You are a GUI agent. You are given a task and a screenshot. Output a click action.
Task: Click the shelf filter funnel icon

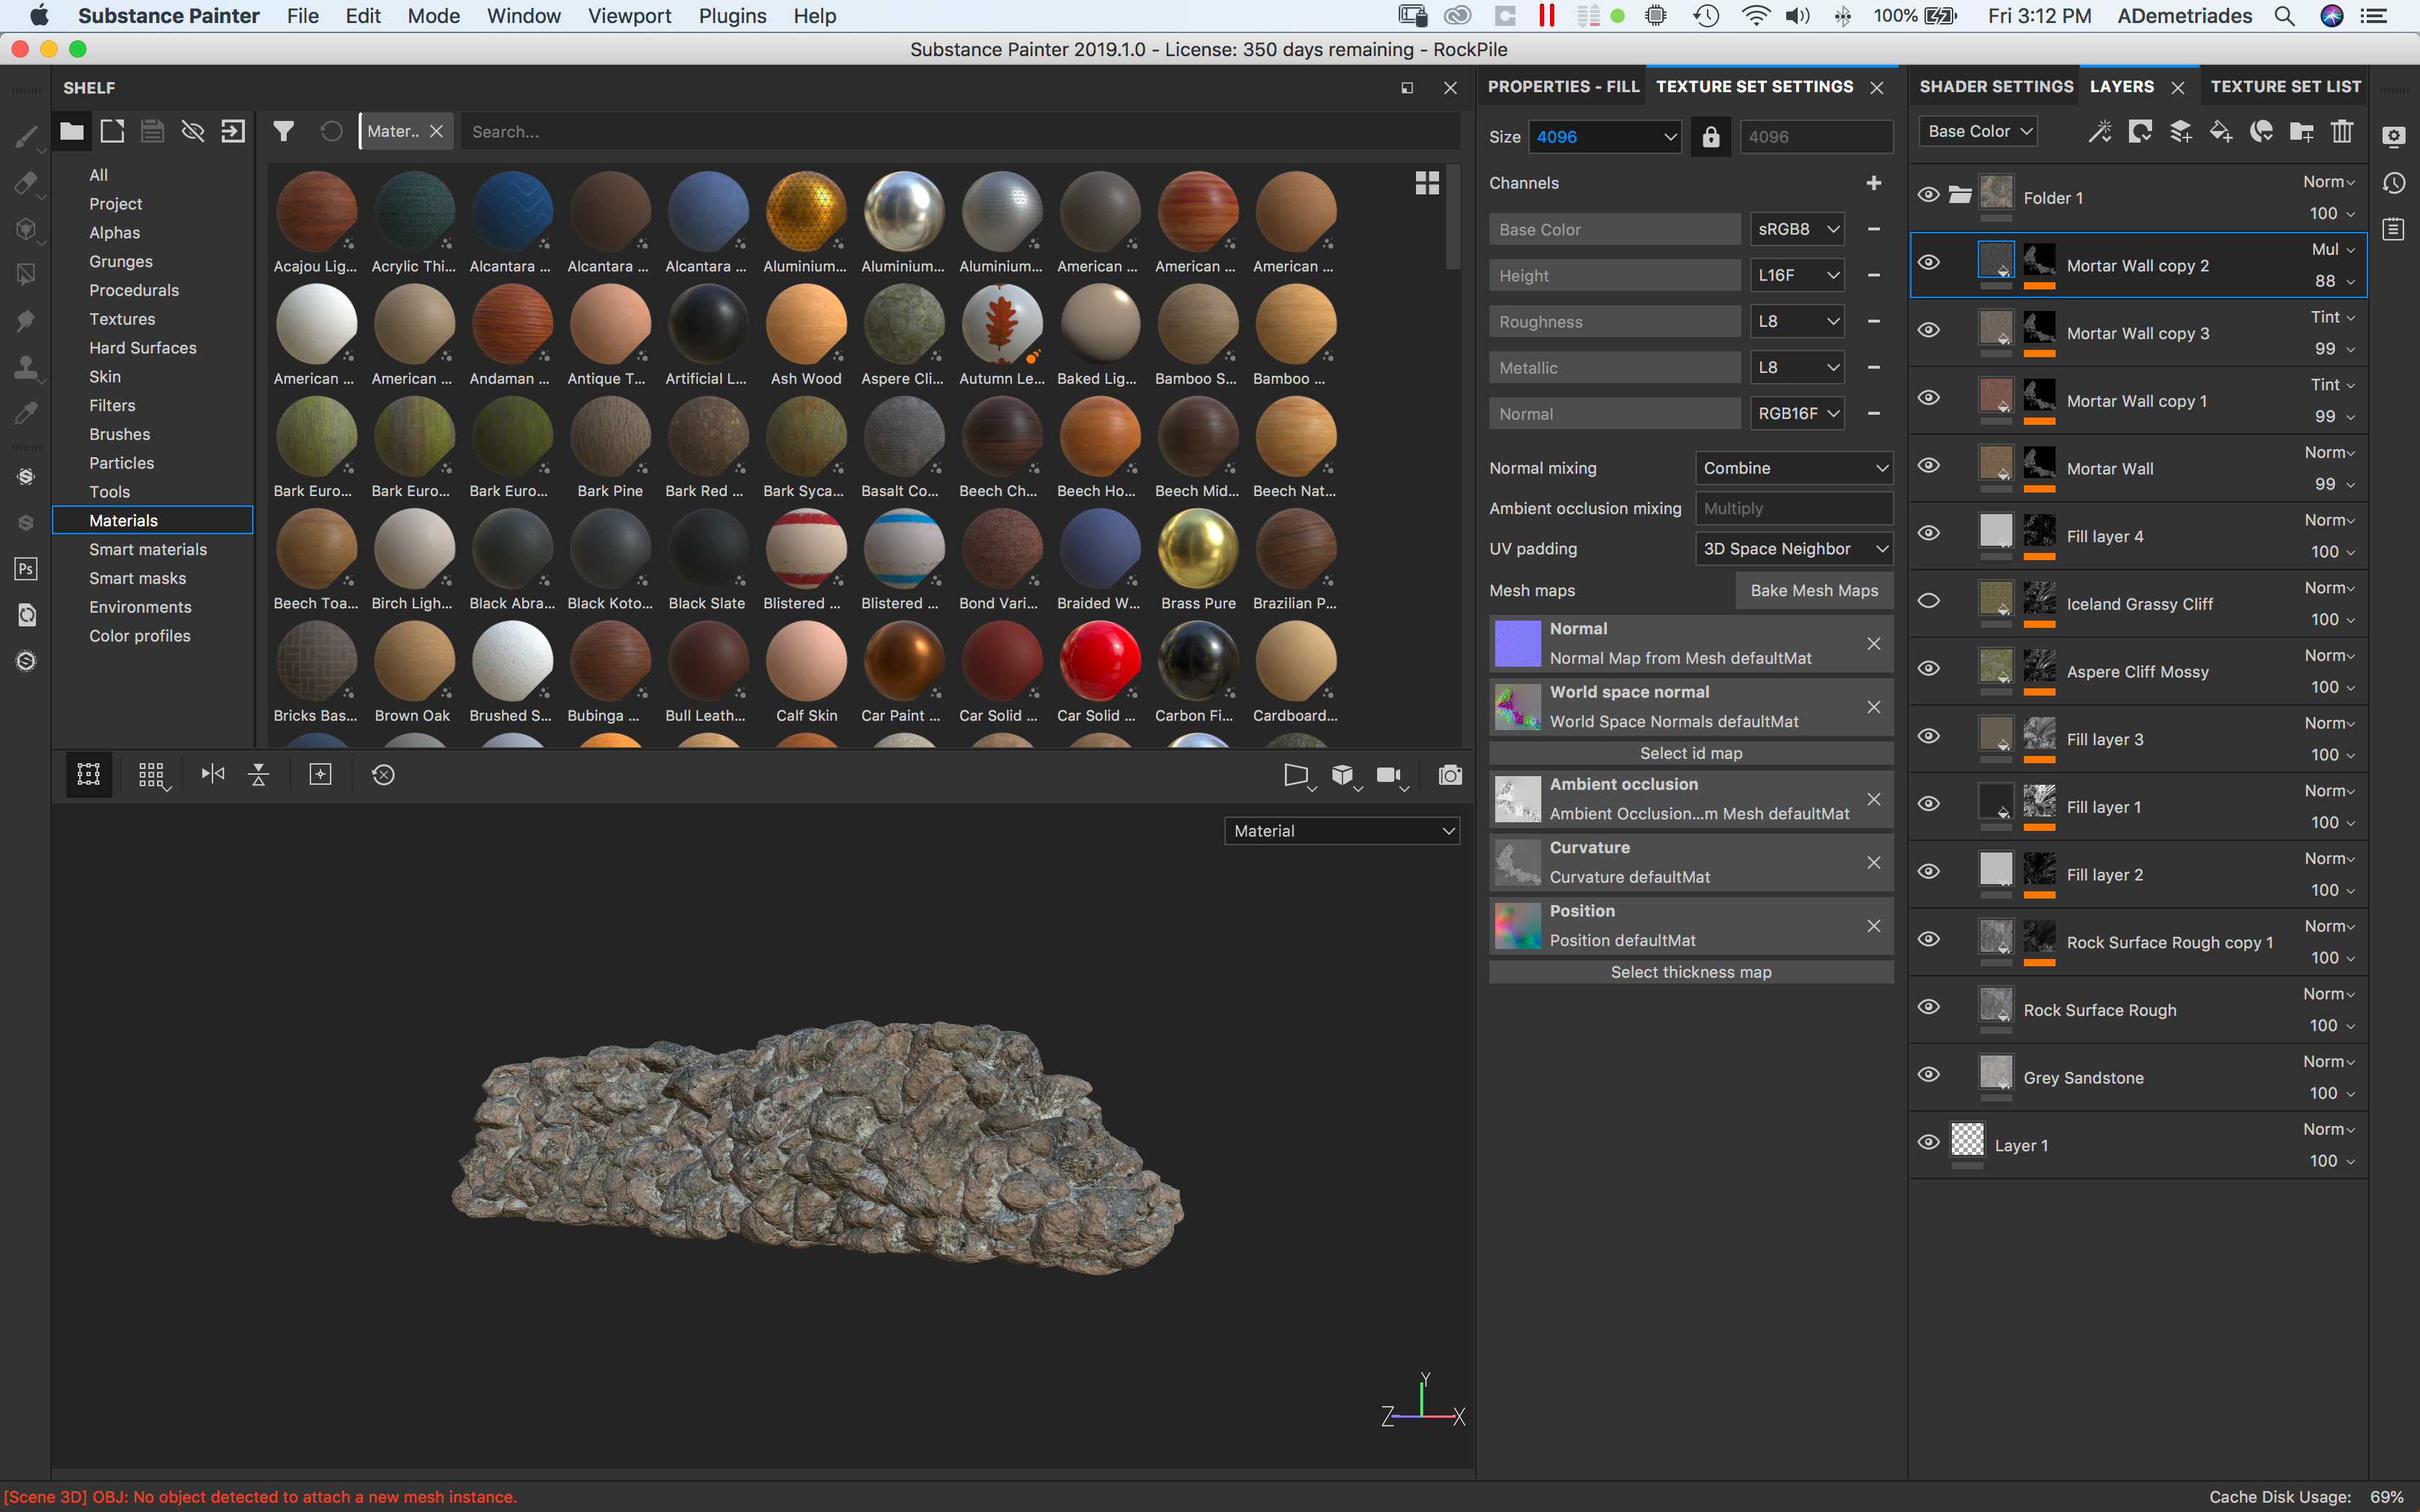click(x=284, y=131)
